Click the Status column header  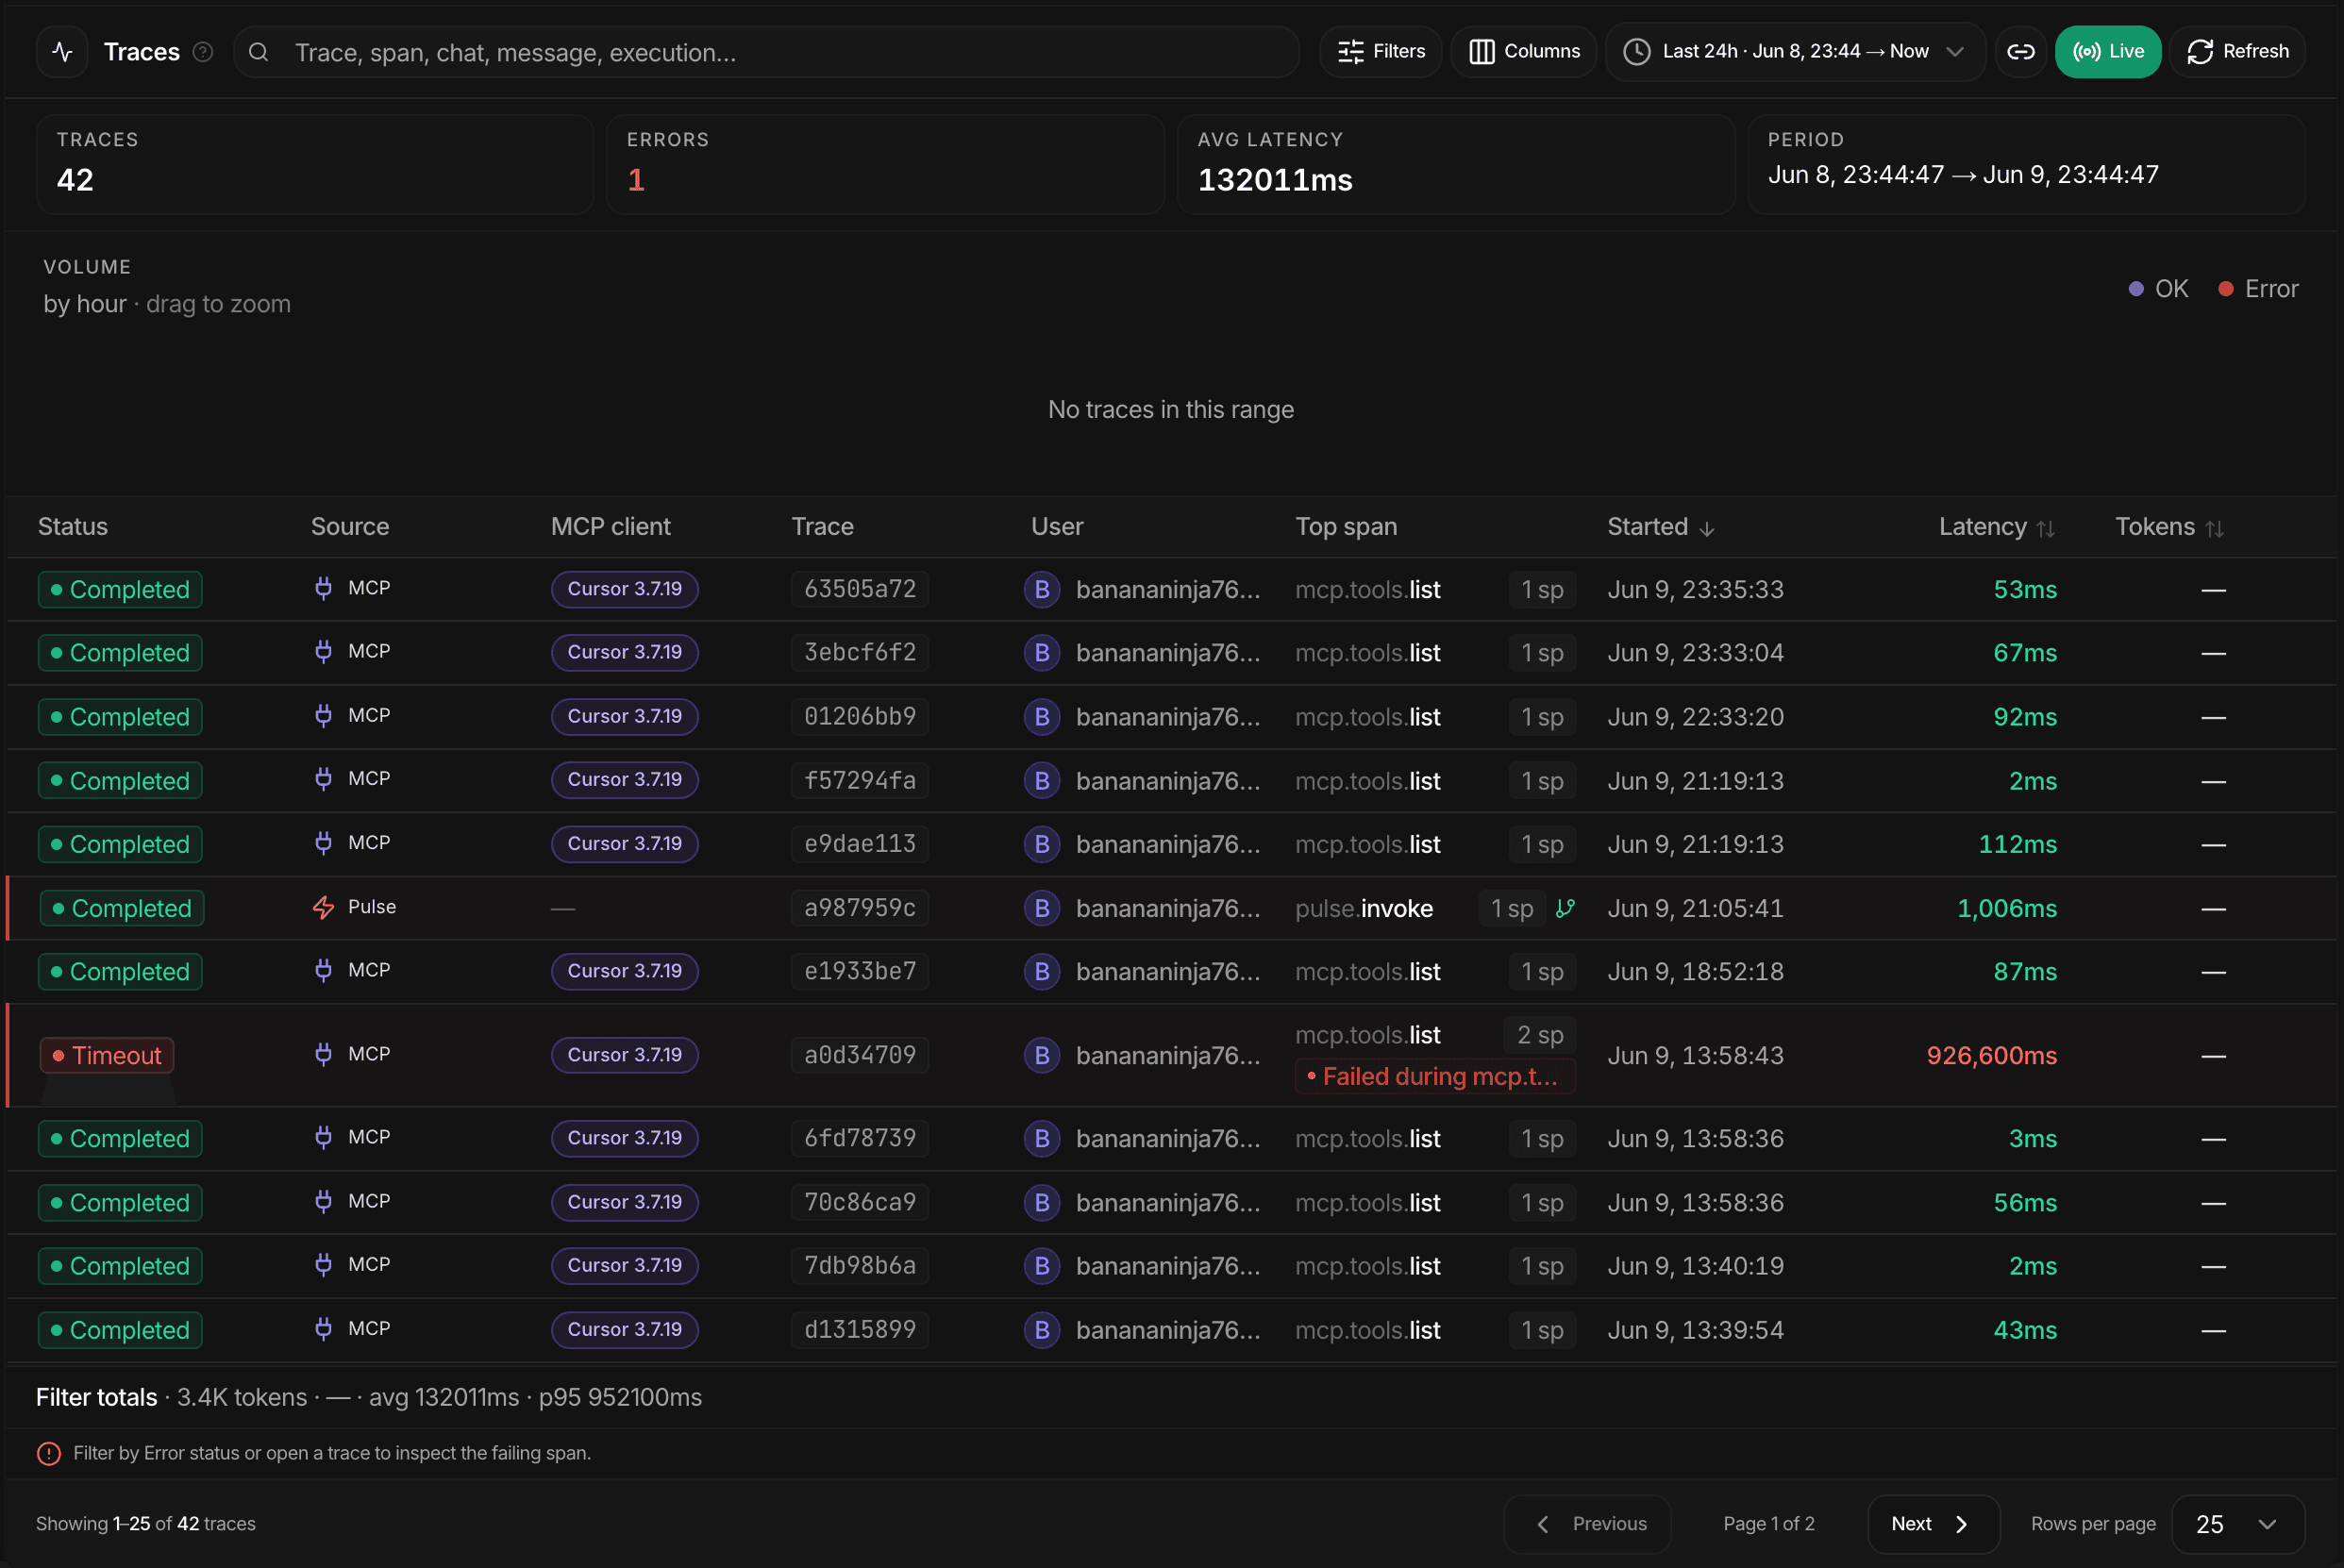point(73,527)
